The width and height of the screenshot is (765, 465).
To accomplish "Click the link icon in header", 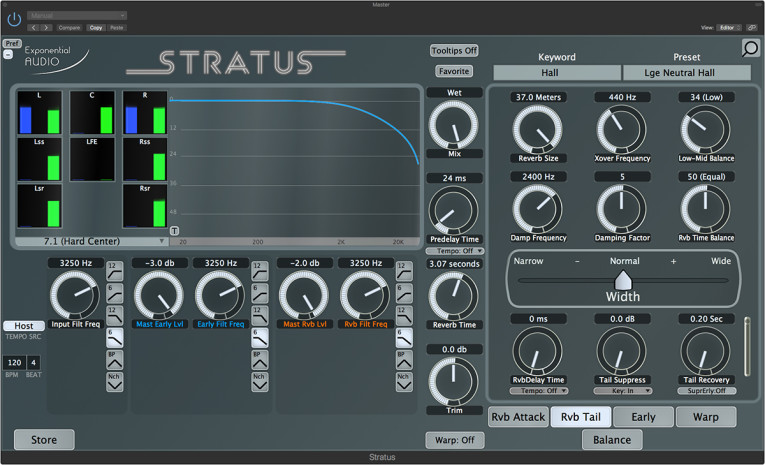I will coord(752,28).
